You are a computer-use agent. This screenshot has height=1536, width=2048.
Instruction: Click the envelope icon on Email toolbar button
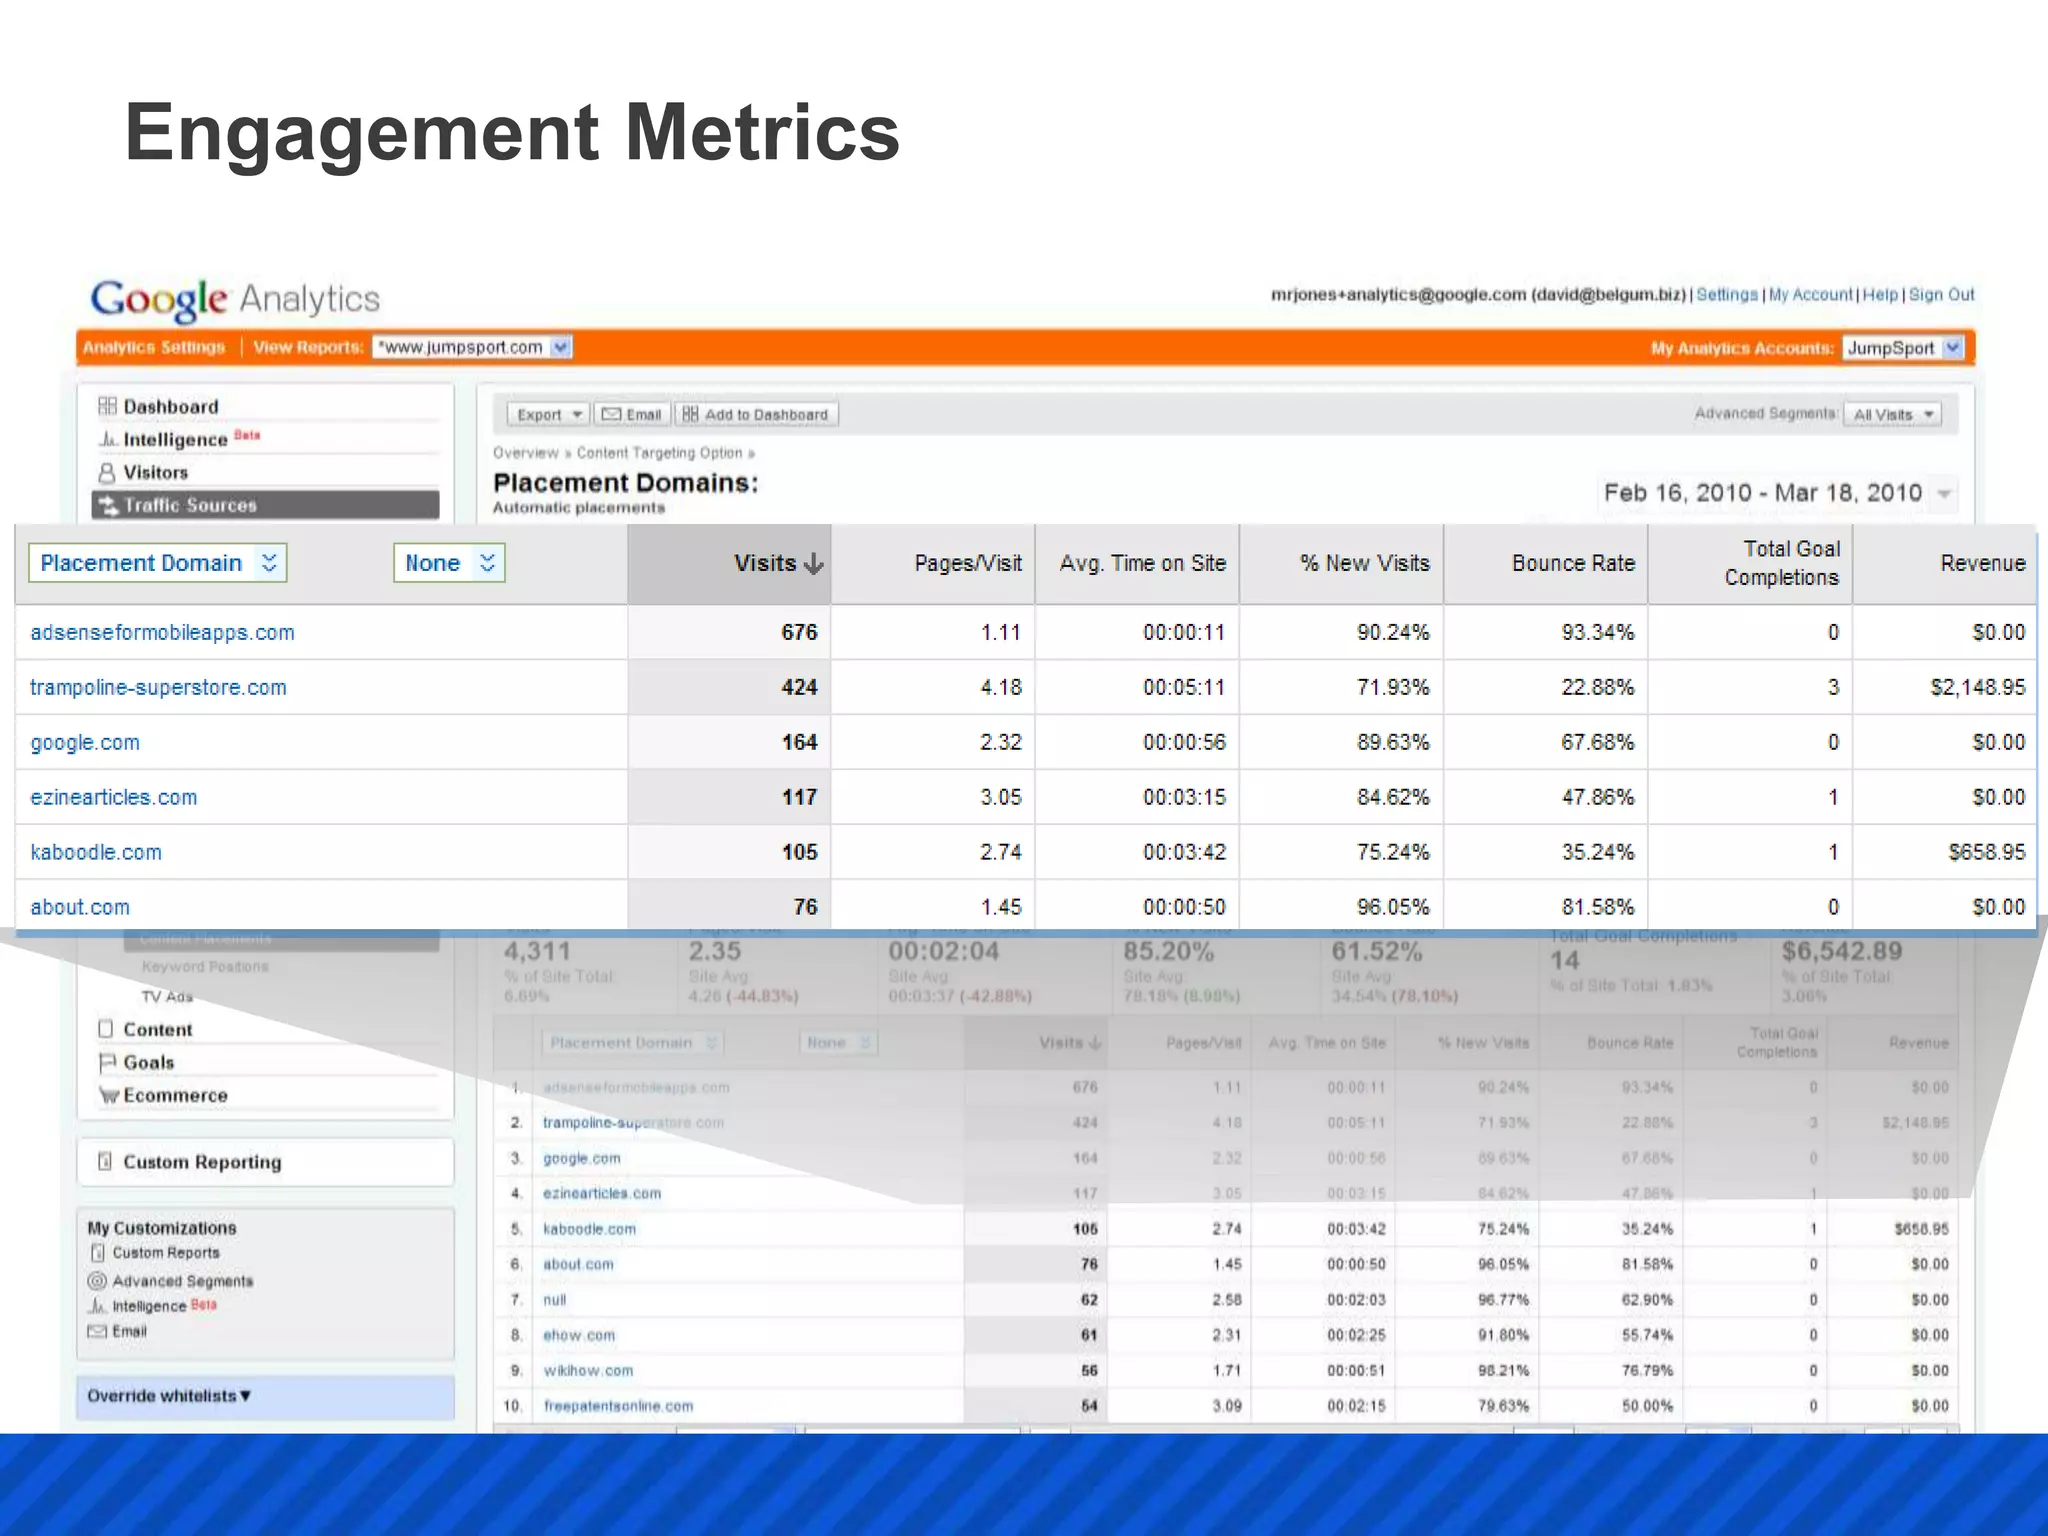pyautogui.click(x=611, y=414)
